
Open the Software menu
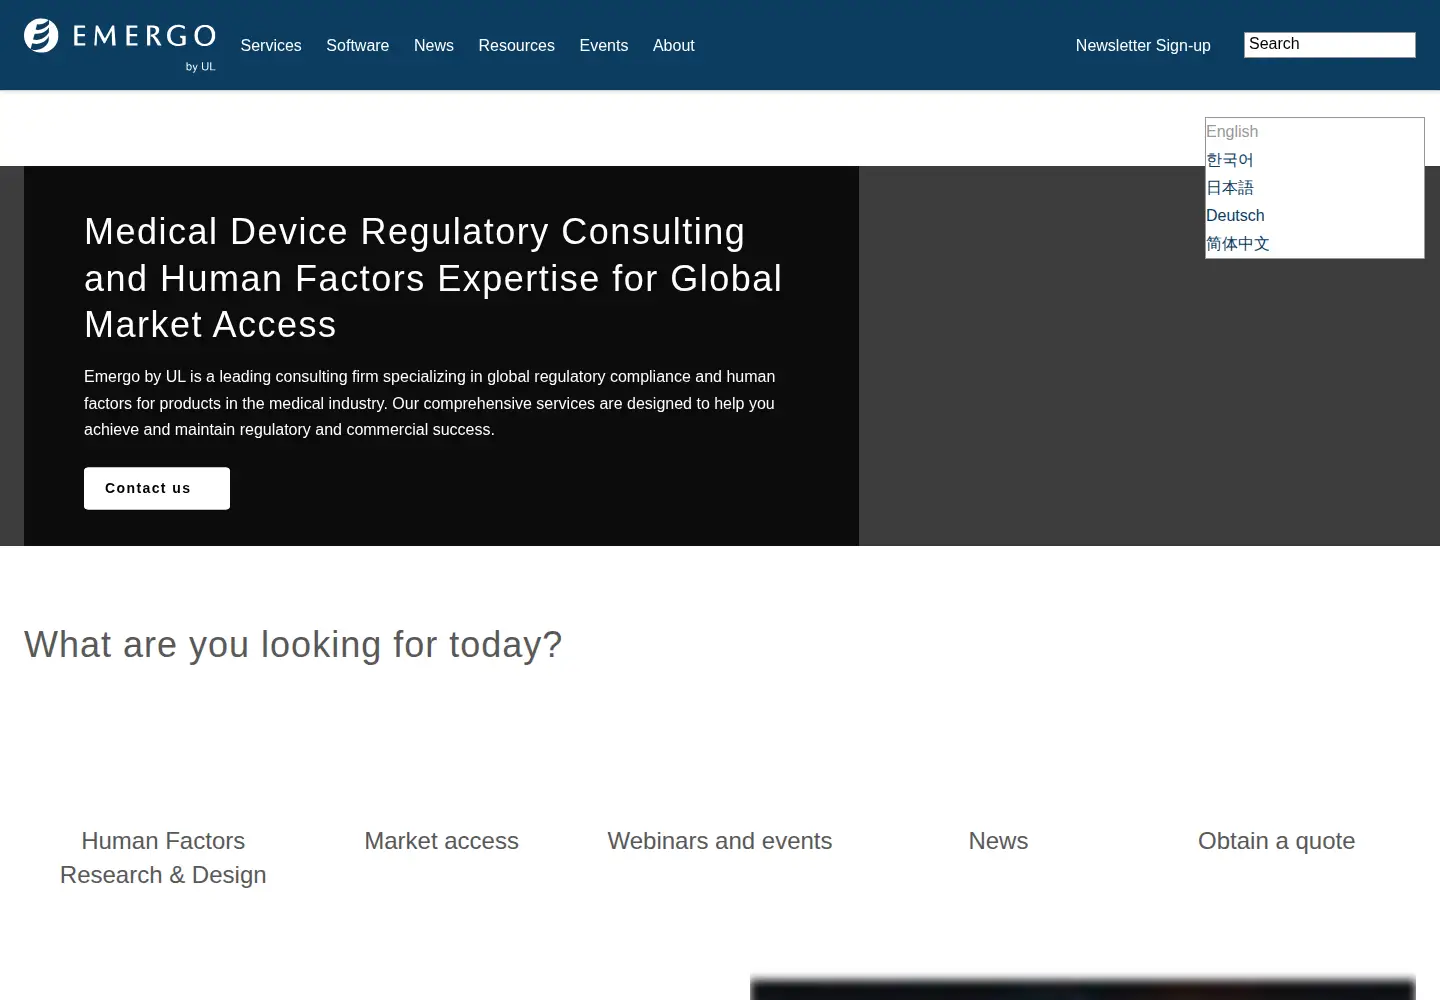tap(357, 46)
